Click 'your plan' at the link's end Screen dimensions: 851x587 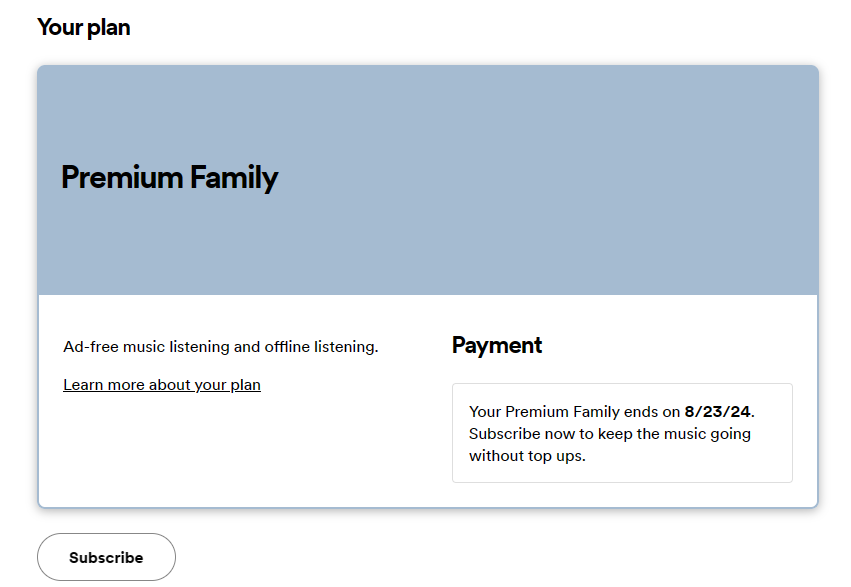point(229,385)
